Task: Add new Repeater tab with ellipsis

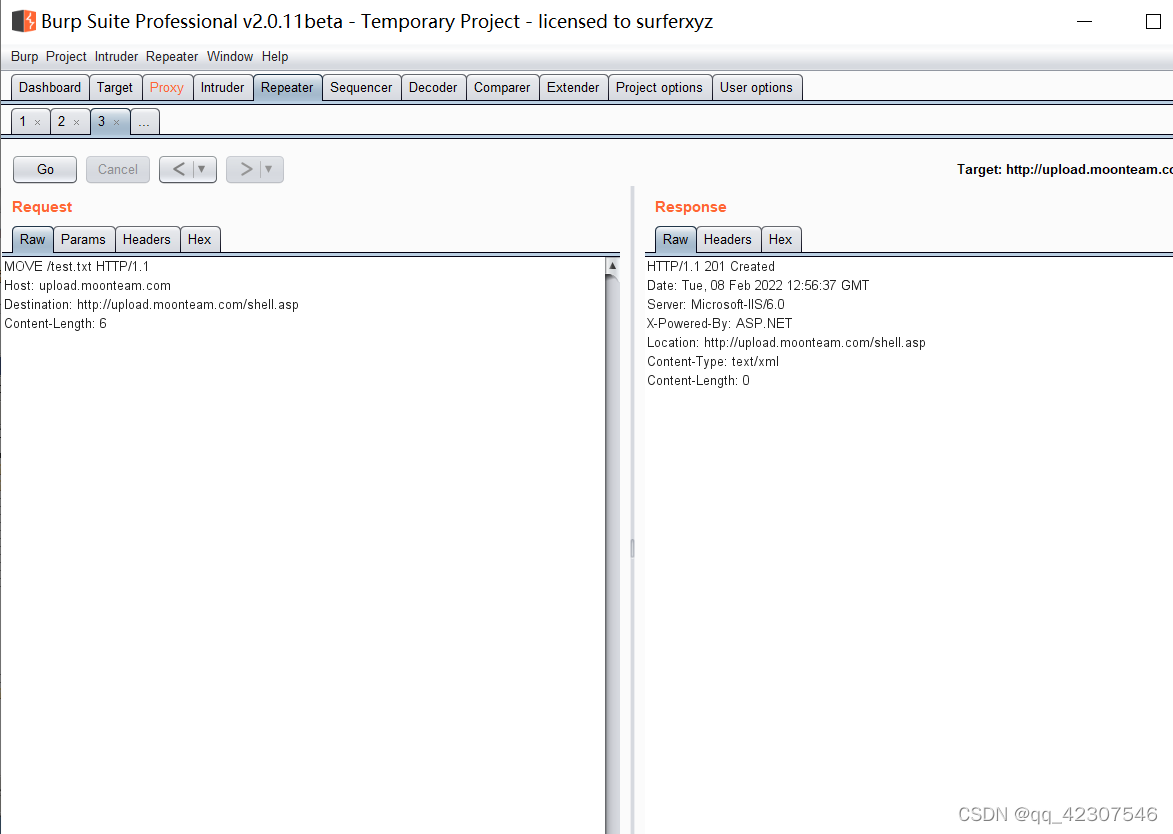Action: (144, 122)
